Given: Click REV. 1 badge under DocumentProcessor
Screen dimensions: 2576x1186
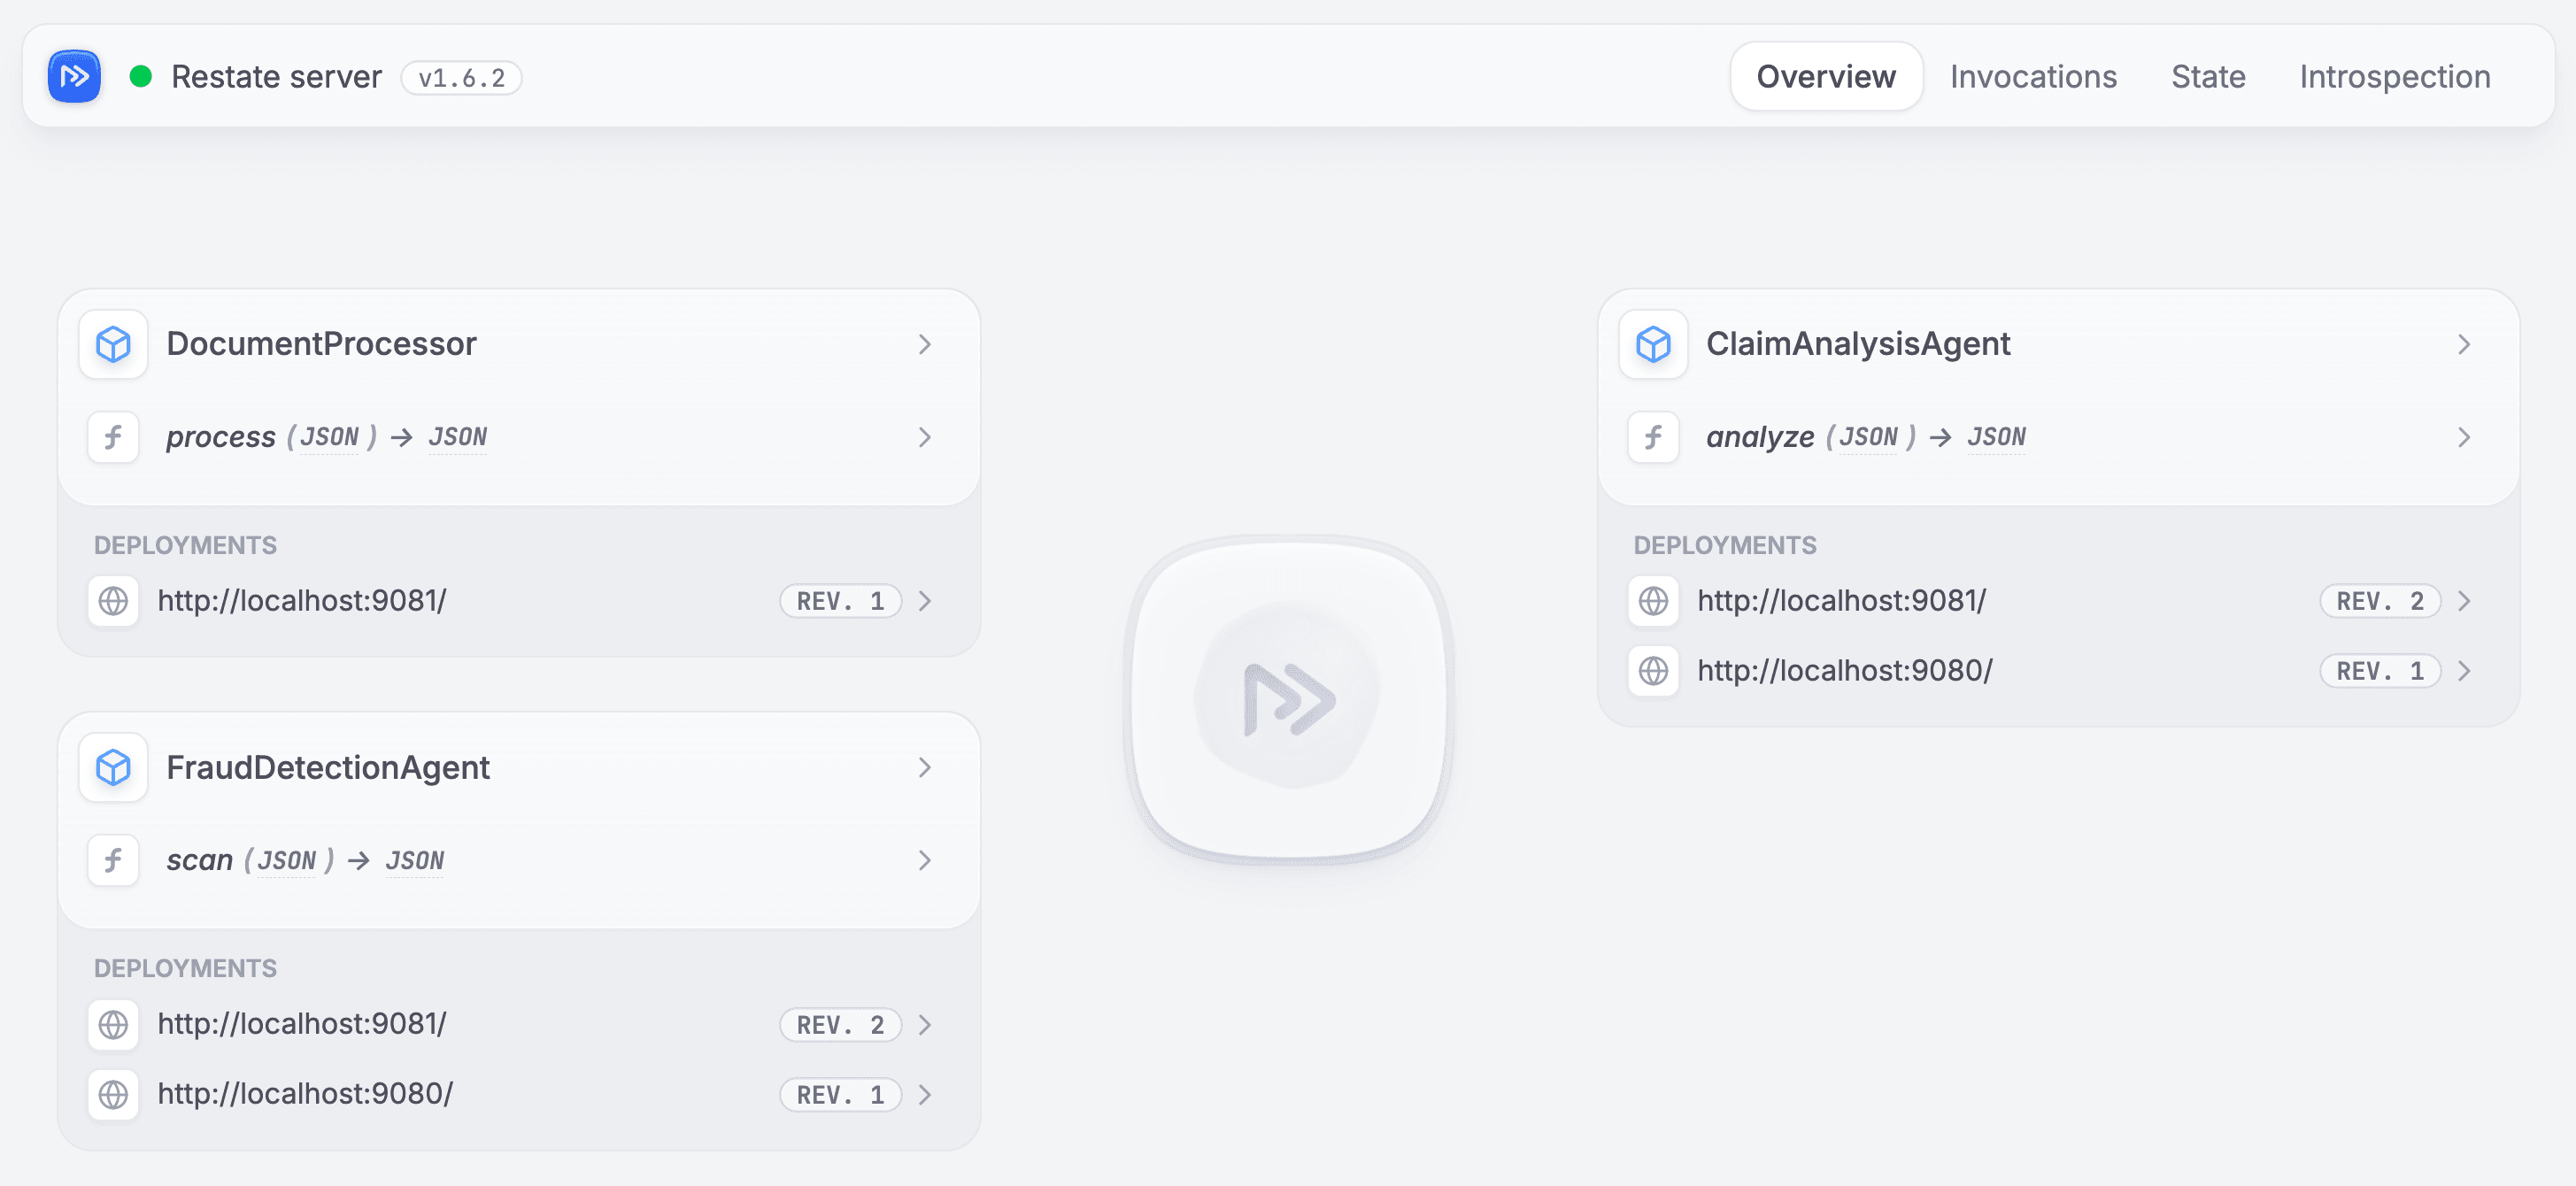Looking at the screenshot, I should (840, 601).
